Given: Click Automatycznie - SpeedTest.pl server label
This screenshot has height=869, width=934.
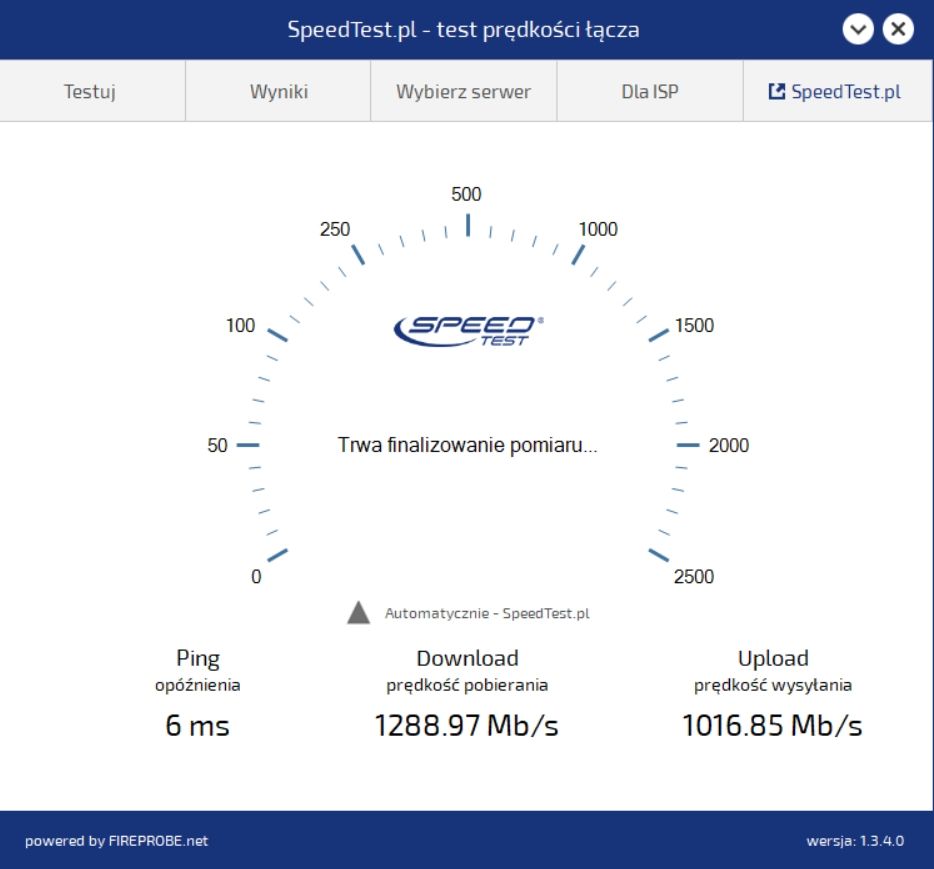Looking at the screenshot, I should coord(487,613).
